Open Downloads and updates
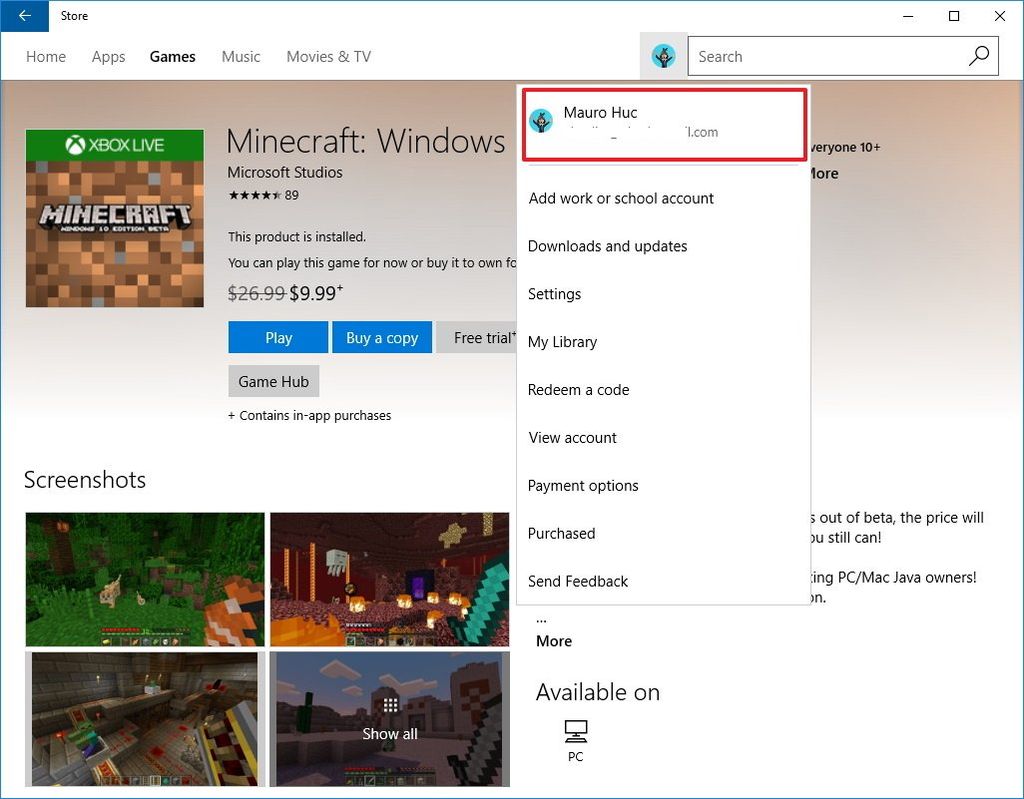 coord(607,246)
